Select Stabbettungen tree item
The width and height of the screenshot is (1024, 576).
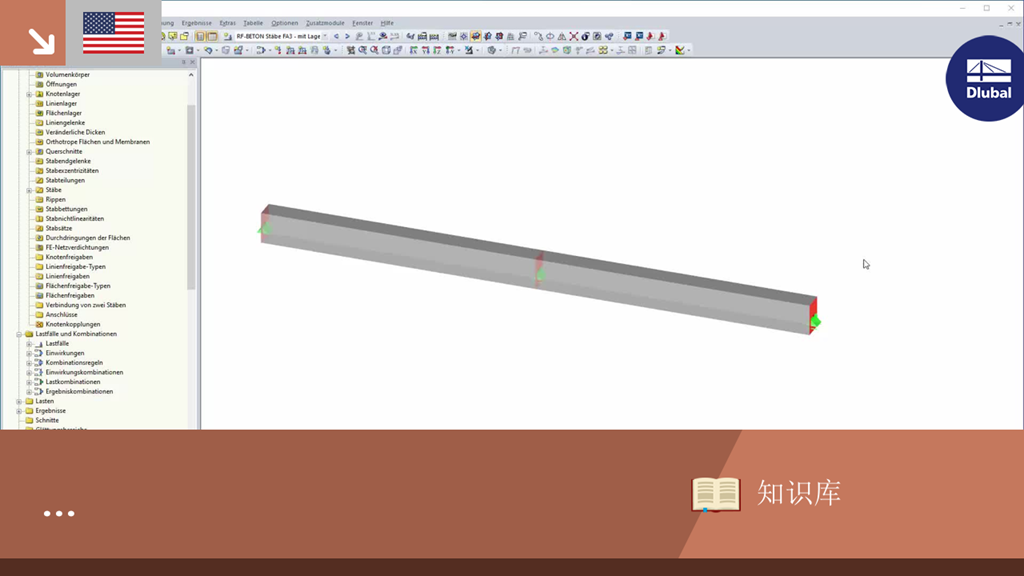click(66, 209)
